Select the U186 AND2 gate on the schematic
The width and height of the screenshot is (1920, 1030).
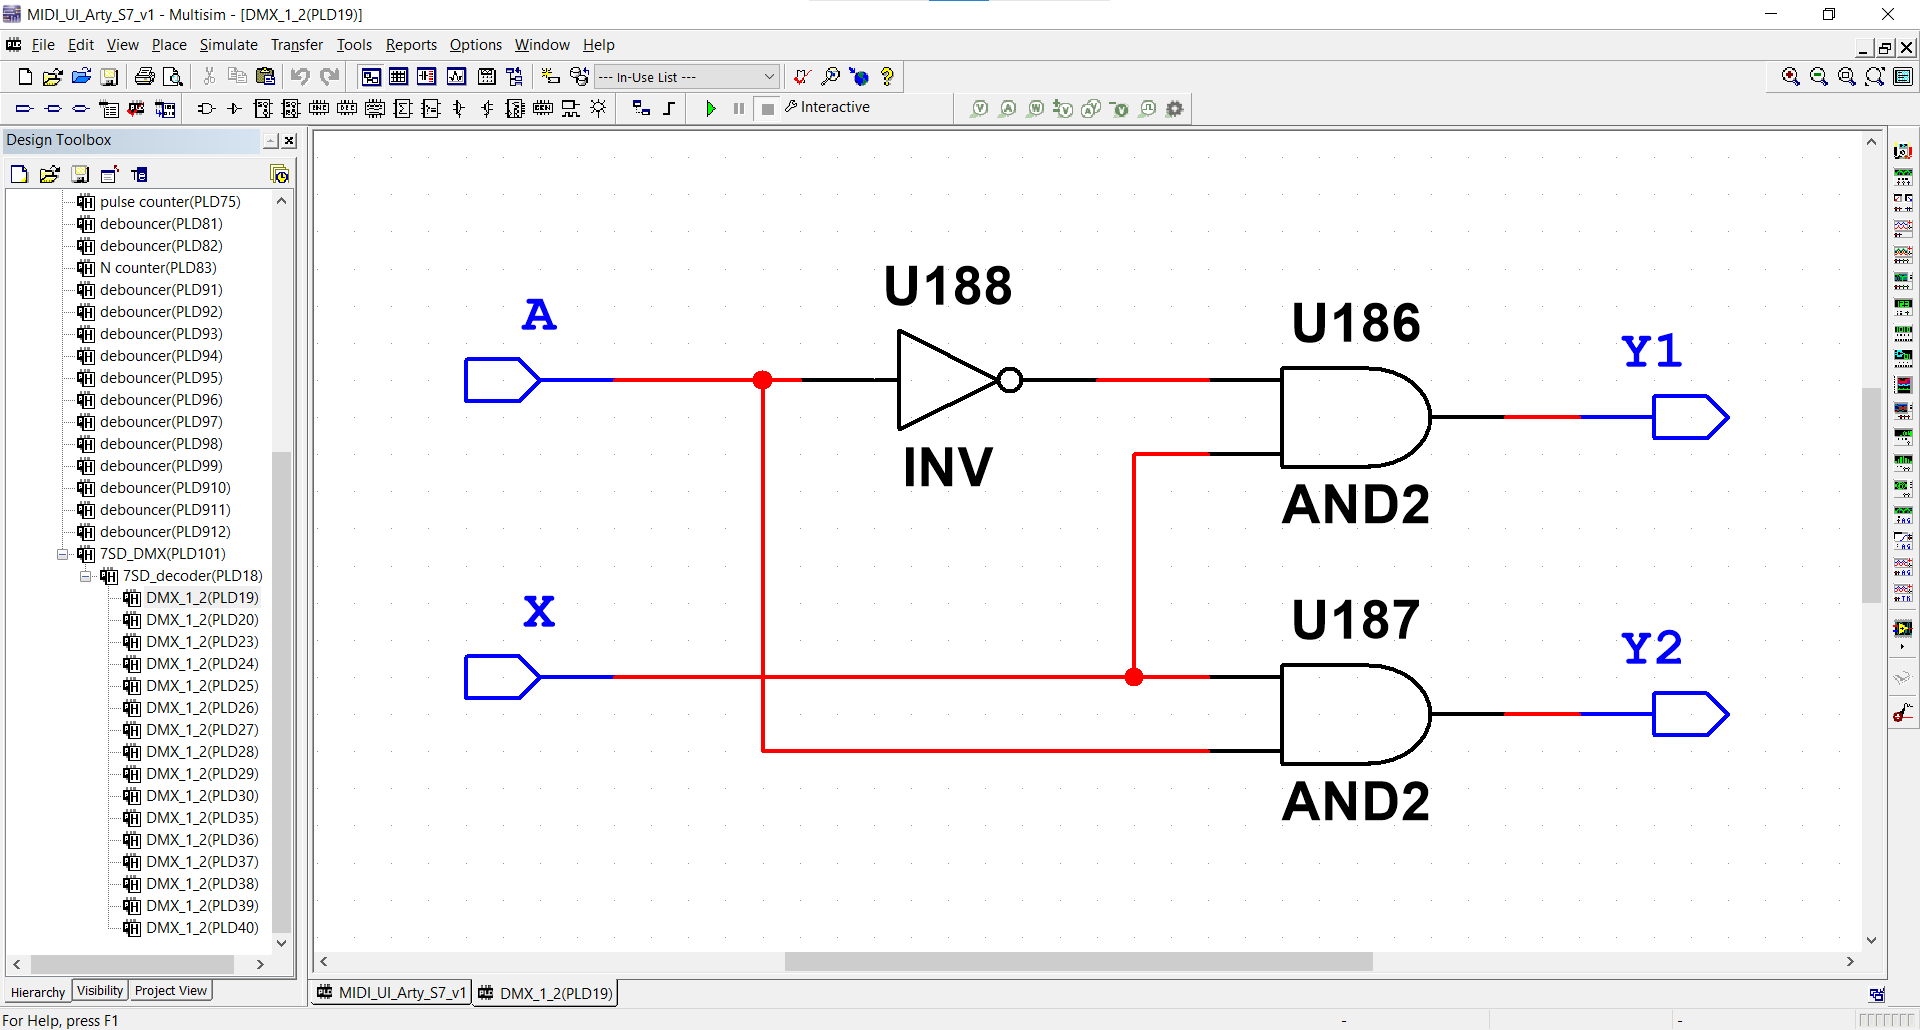pyautogui.click(x=1356, y=417)
